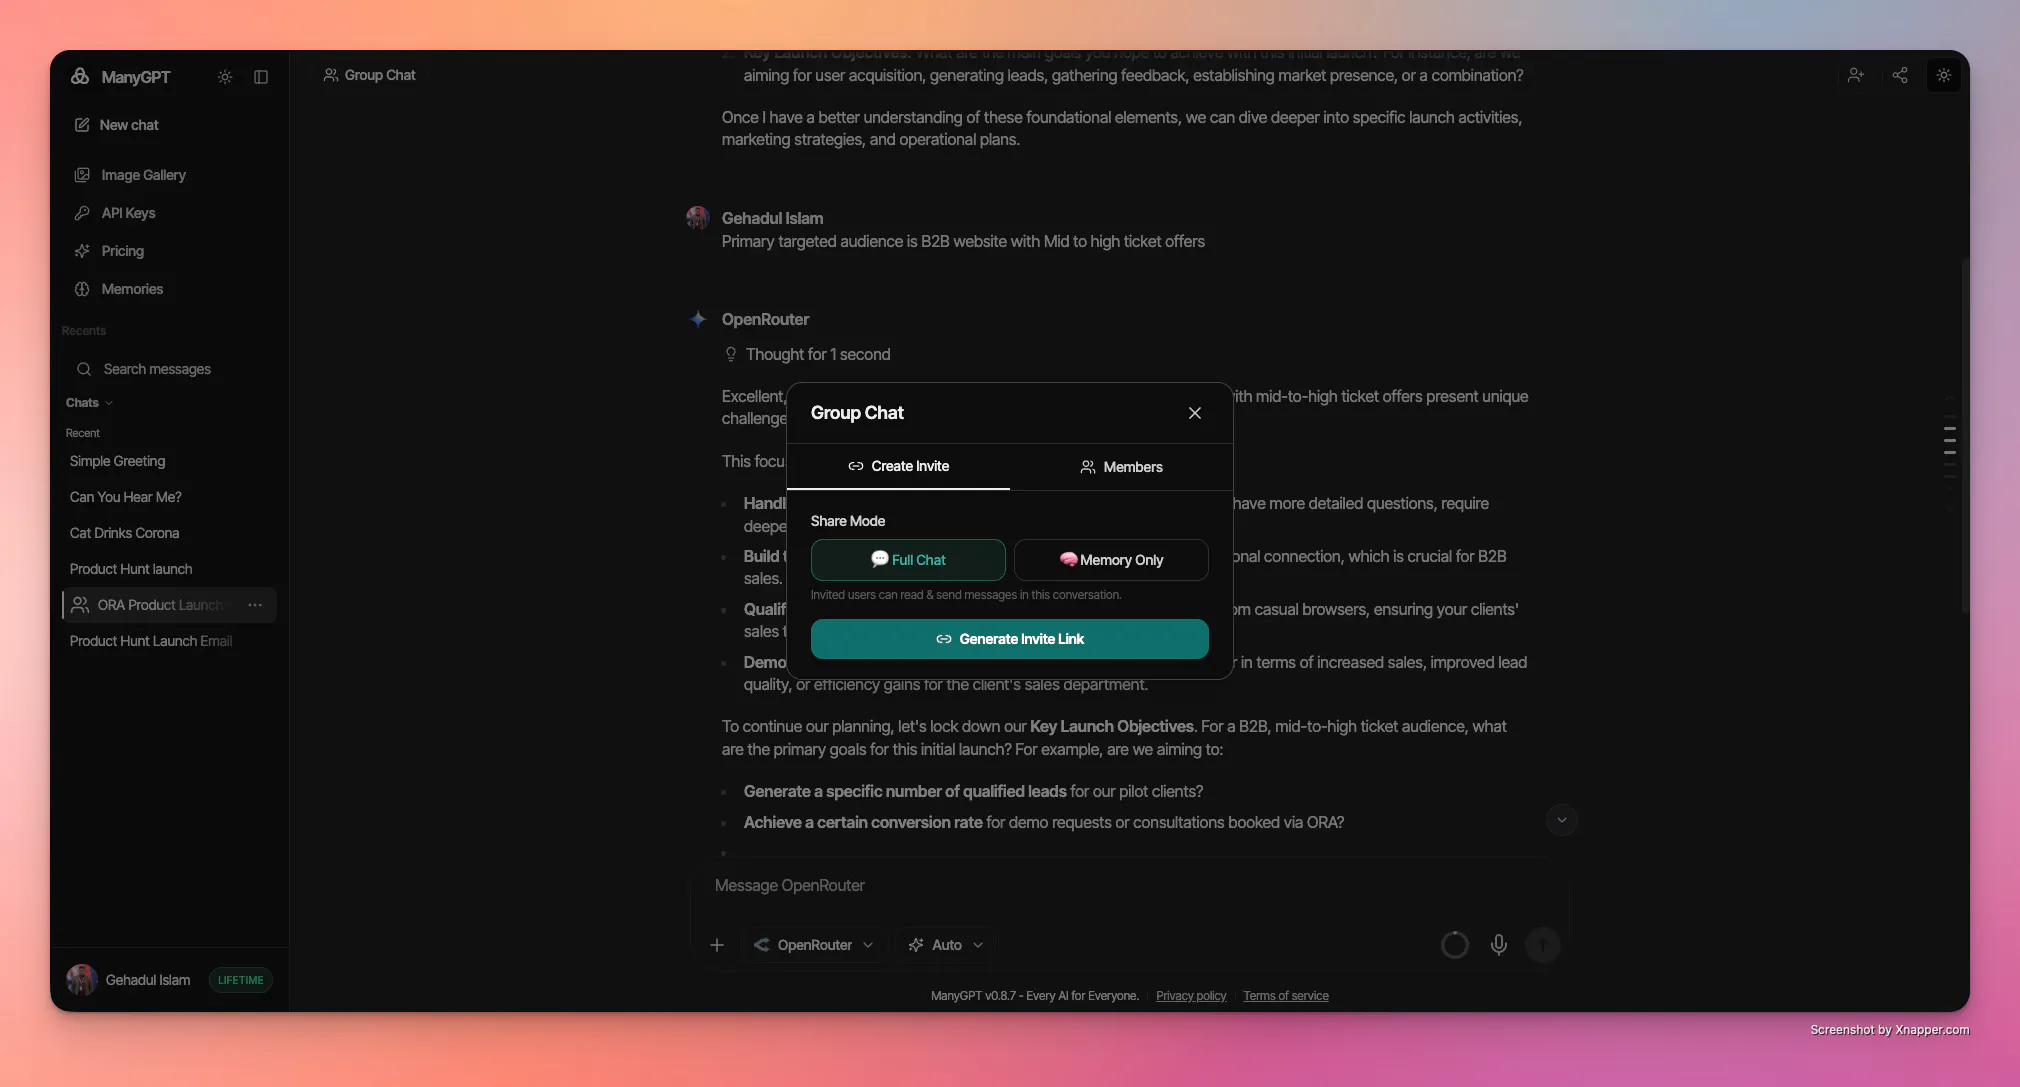Click the message outline navigation markers

[x=1950, y=440]
